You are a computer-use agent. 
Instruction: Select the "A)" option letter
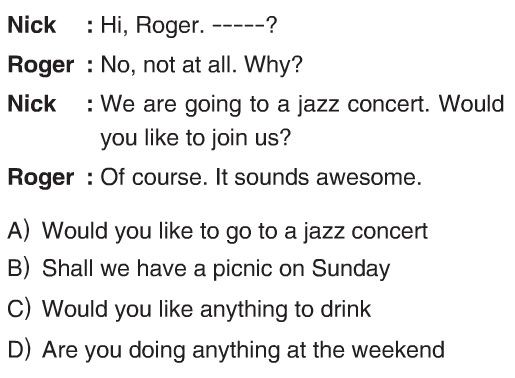[x=19, y=231]
